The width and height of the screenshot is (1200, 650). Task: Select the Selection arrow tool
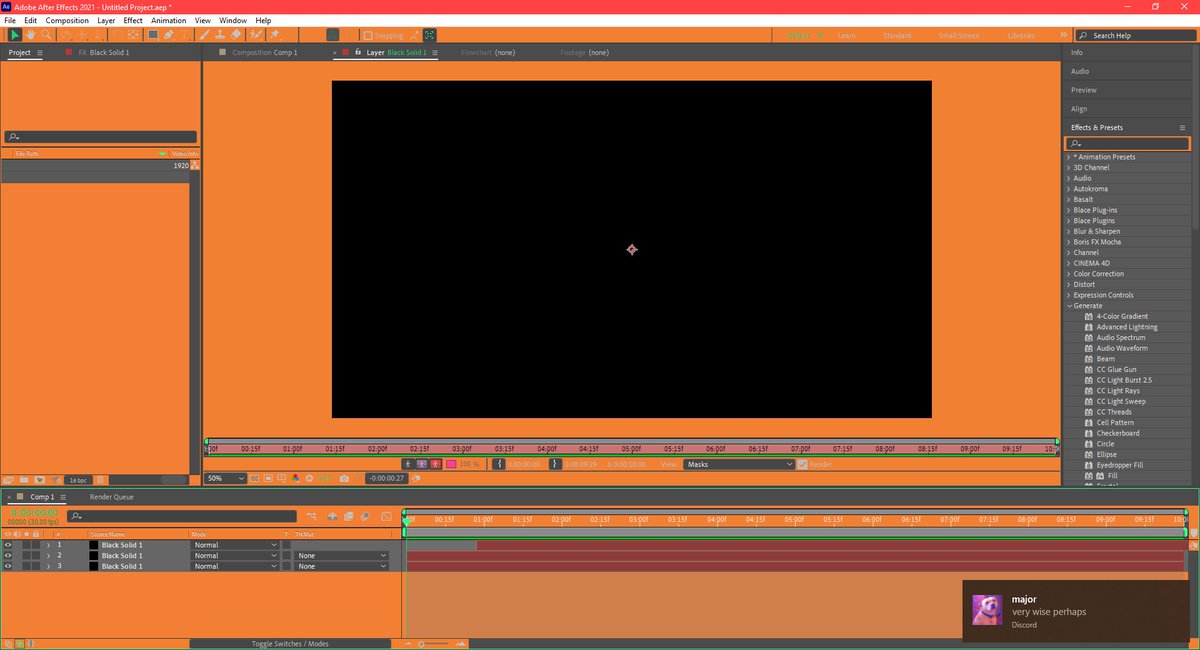coord(15,34)
